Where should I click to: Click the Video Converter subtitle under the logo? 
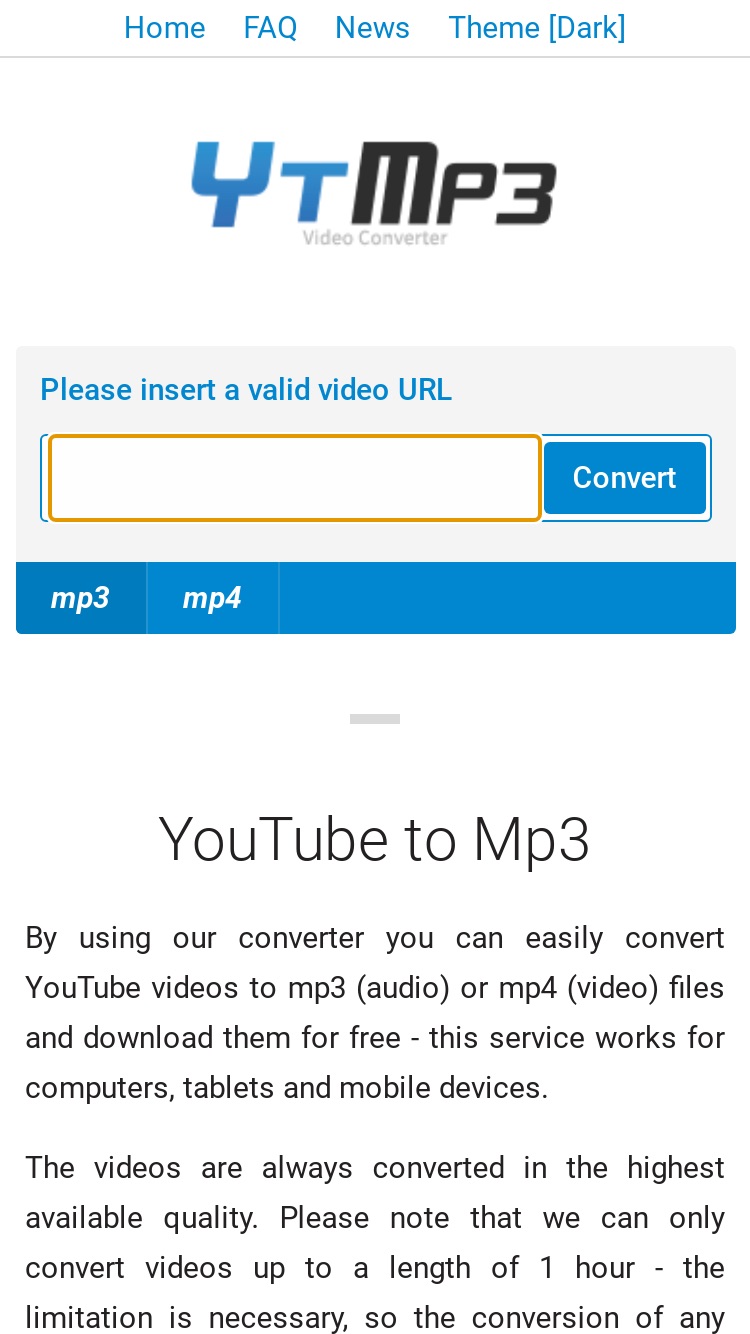coord(375,238)
